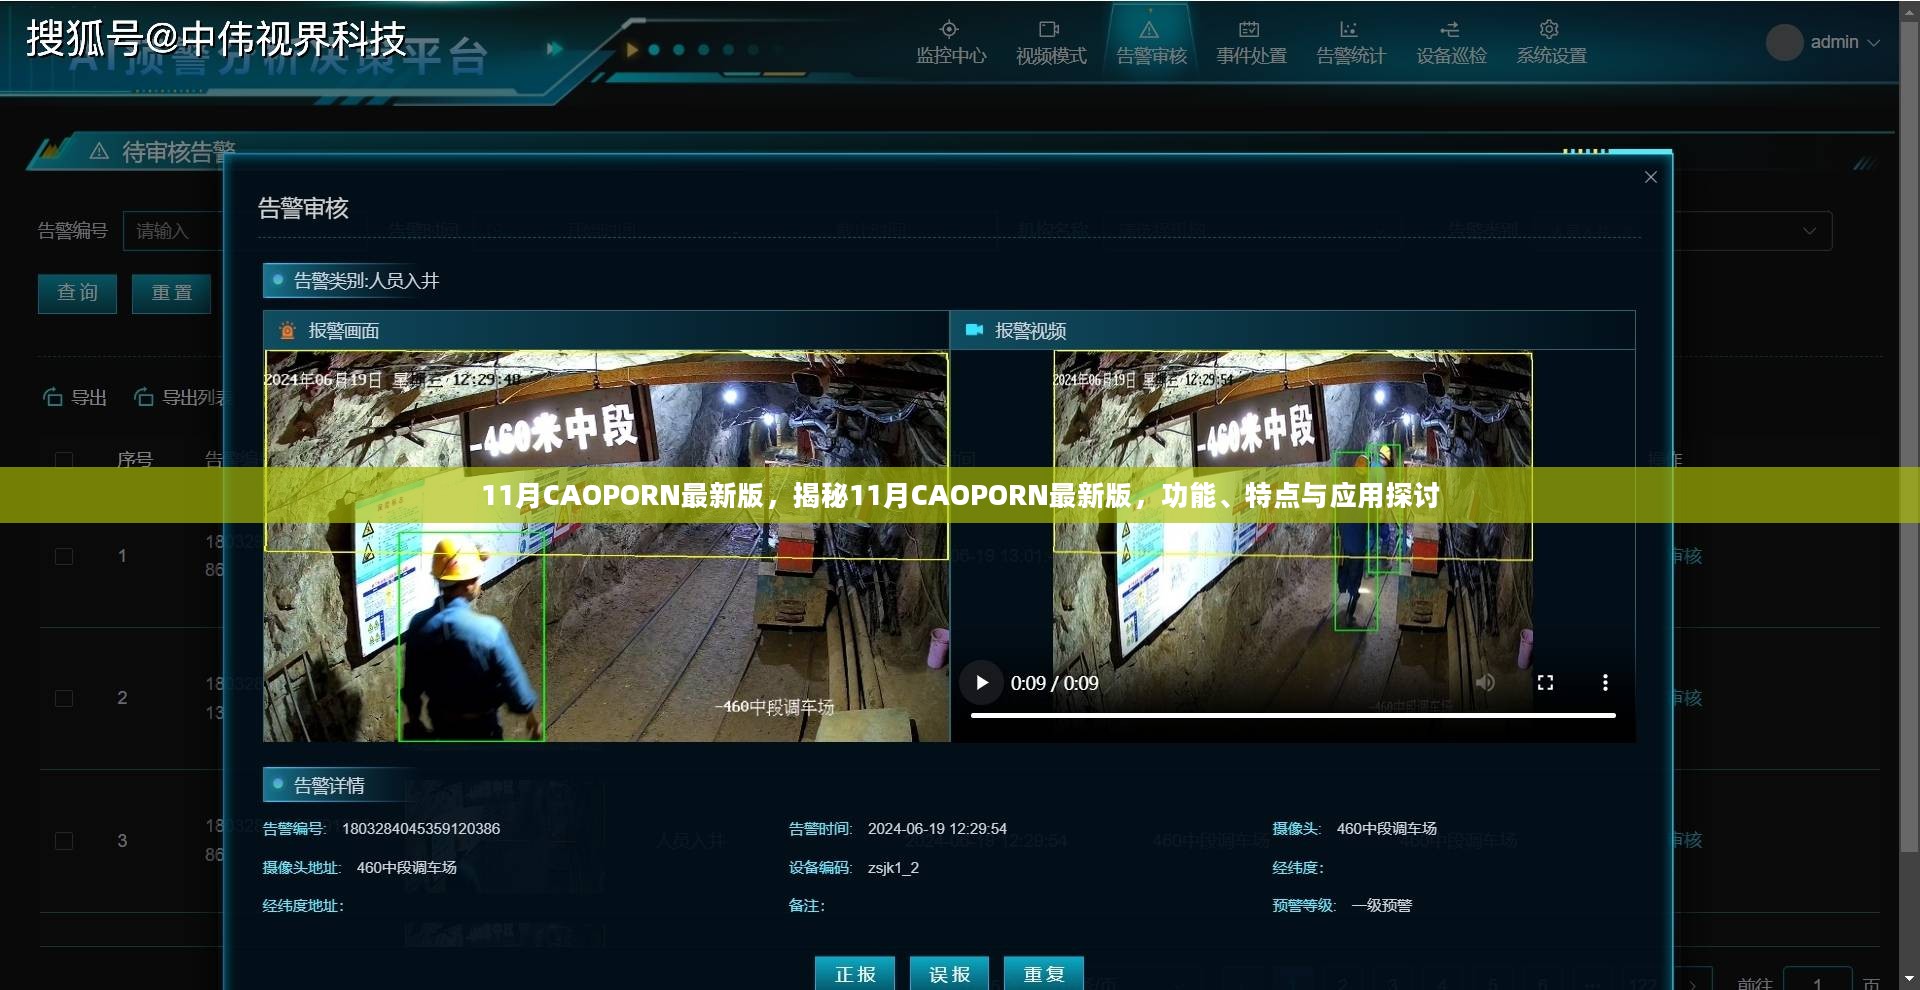The image size is (1920, 990).
Task: Click the 报警视频 camera icon
Action: point(974,330)
